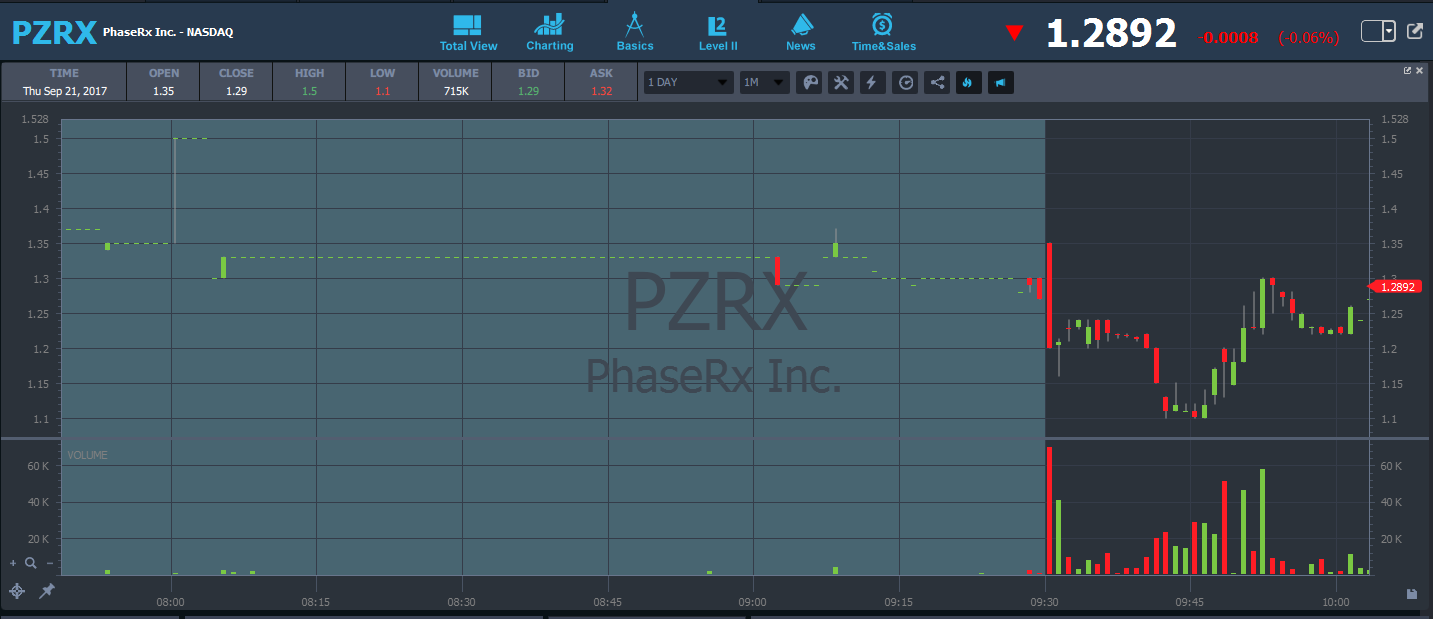
Task: Click the lightning bolt icon
Action: click(x=873, y=82)
